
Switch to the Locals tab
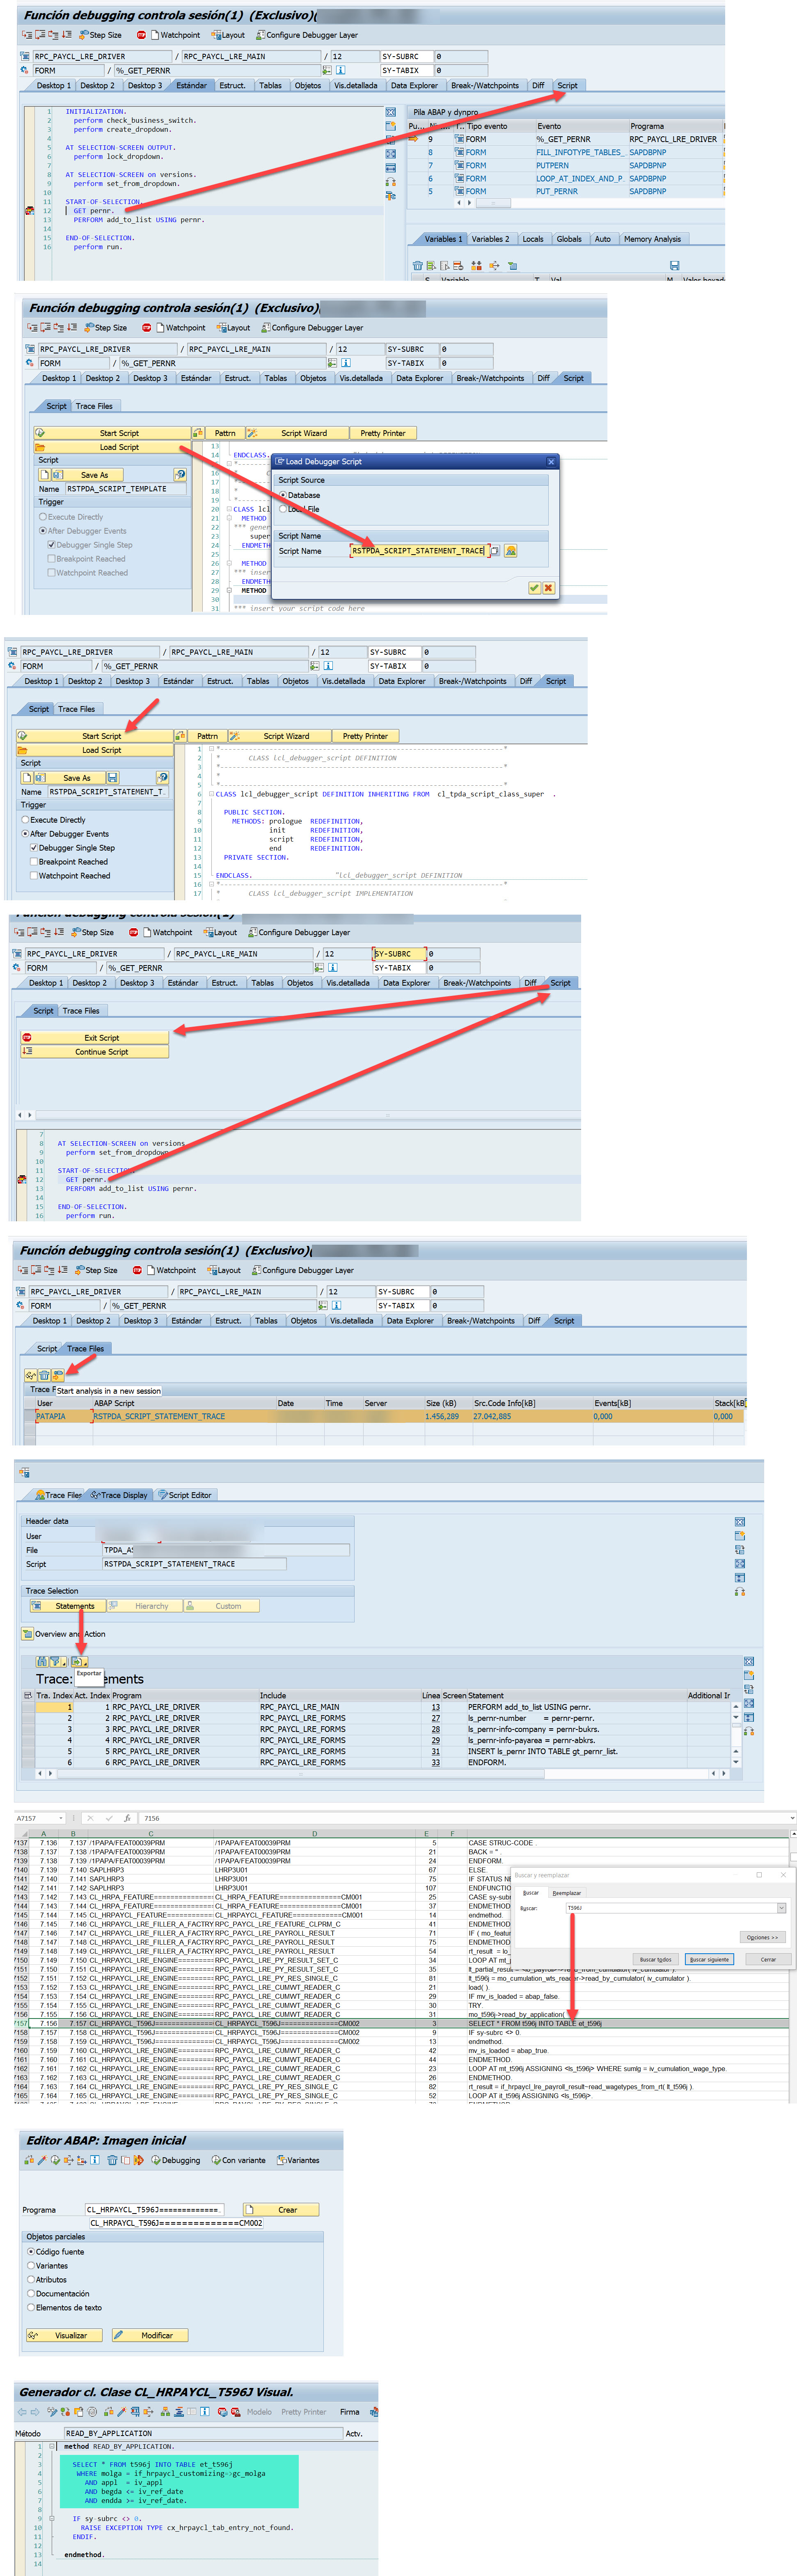[533, 239]
